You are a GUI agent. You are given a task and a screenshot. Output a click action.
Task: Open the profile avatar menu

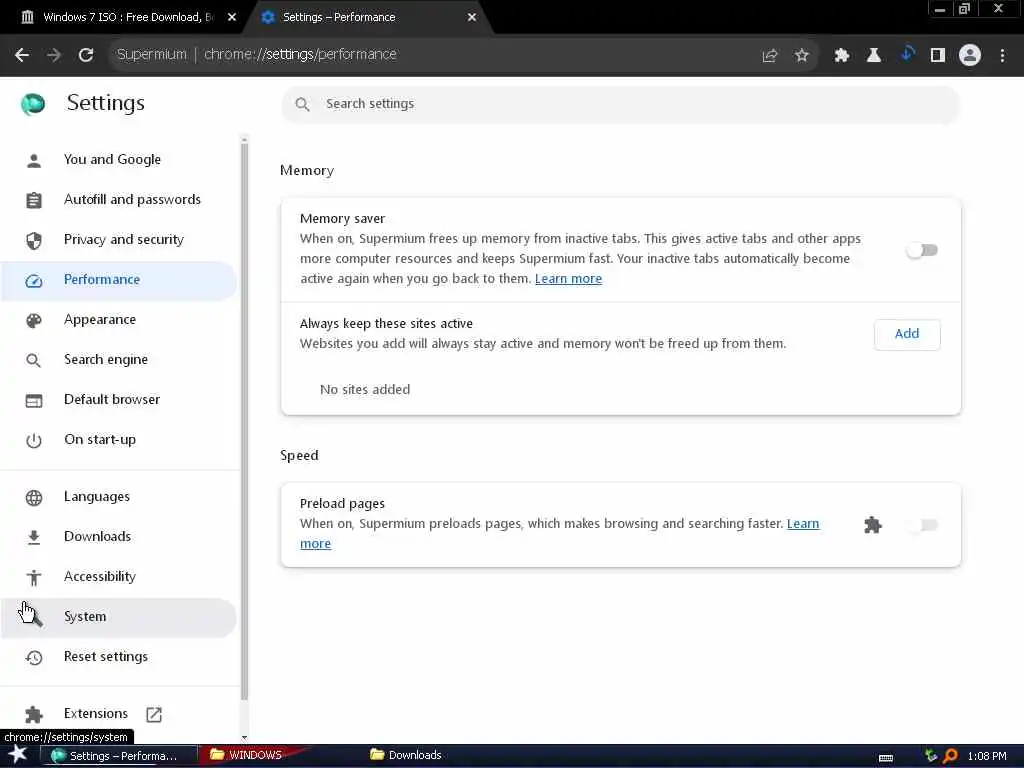coord(970,55)
